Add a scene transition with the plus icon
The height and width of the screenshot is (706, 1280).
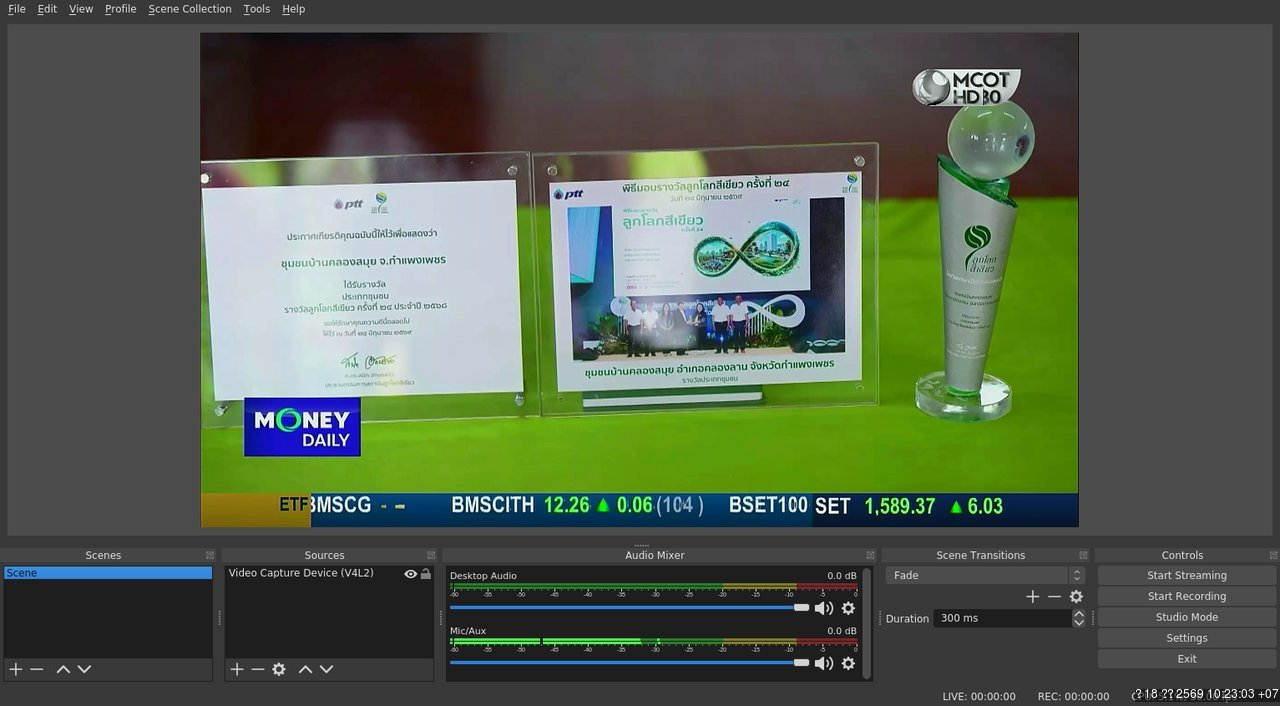(1033, 596)
